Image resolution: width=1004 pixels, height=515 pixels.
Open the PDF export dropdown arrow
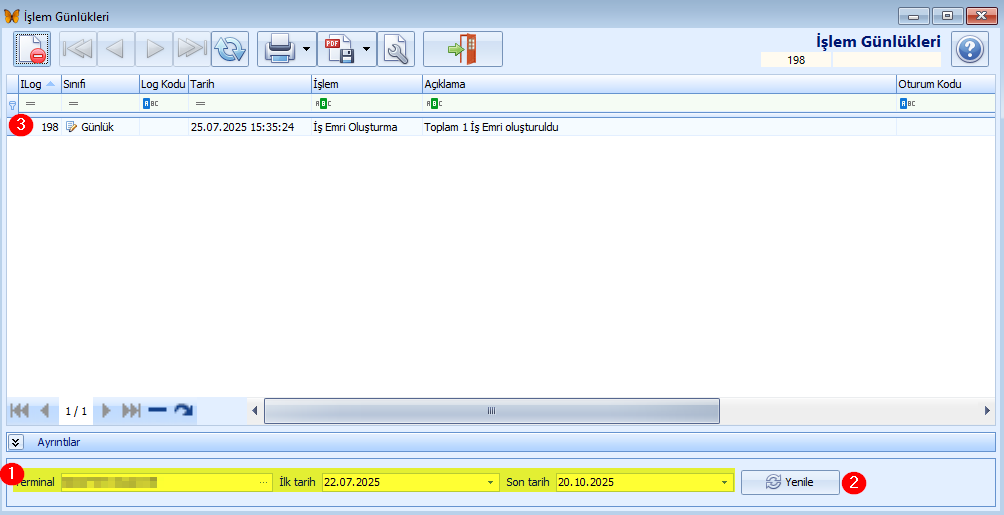367,49
